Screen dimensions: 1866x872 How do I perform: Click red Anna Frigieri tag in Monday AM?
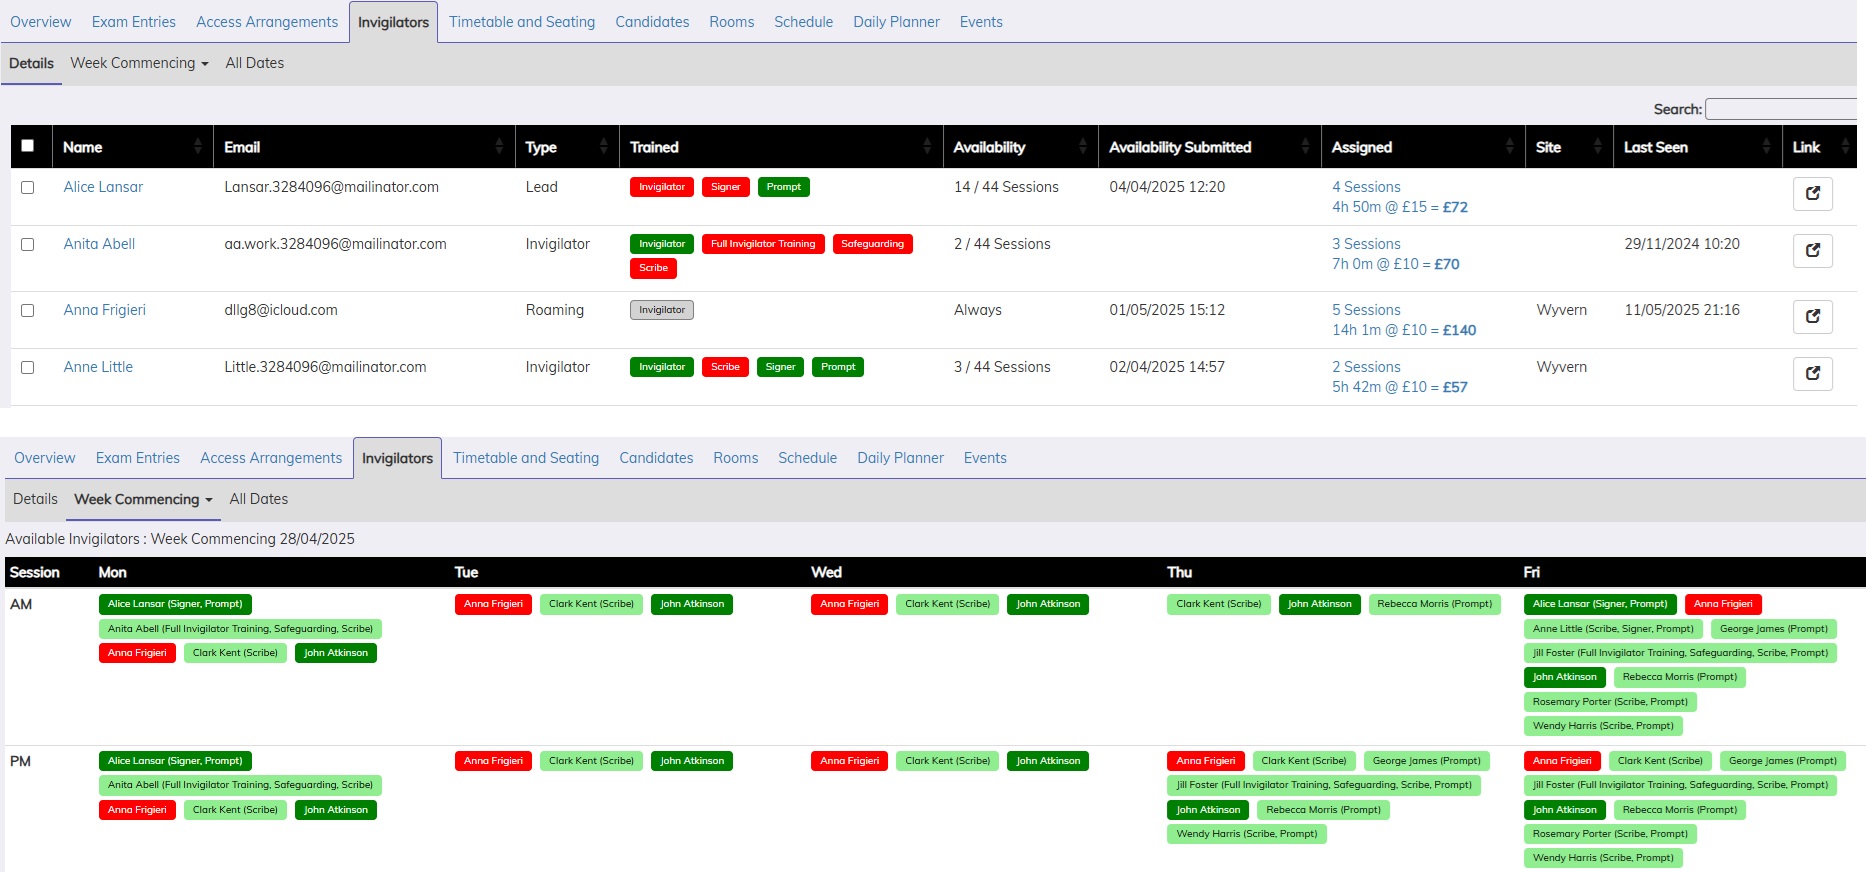tap(137, 653)
